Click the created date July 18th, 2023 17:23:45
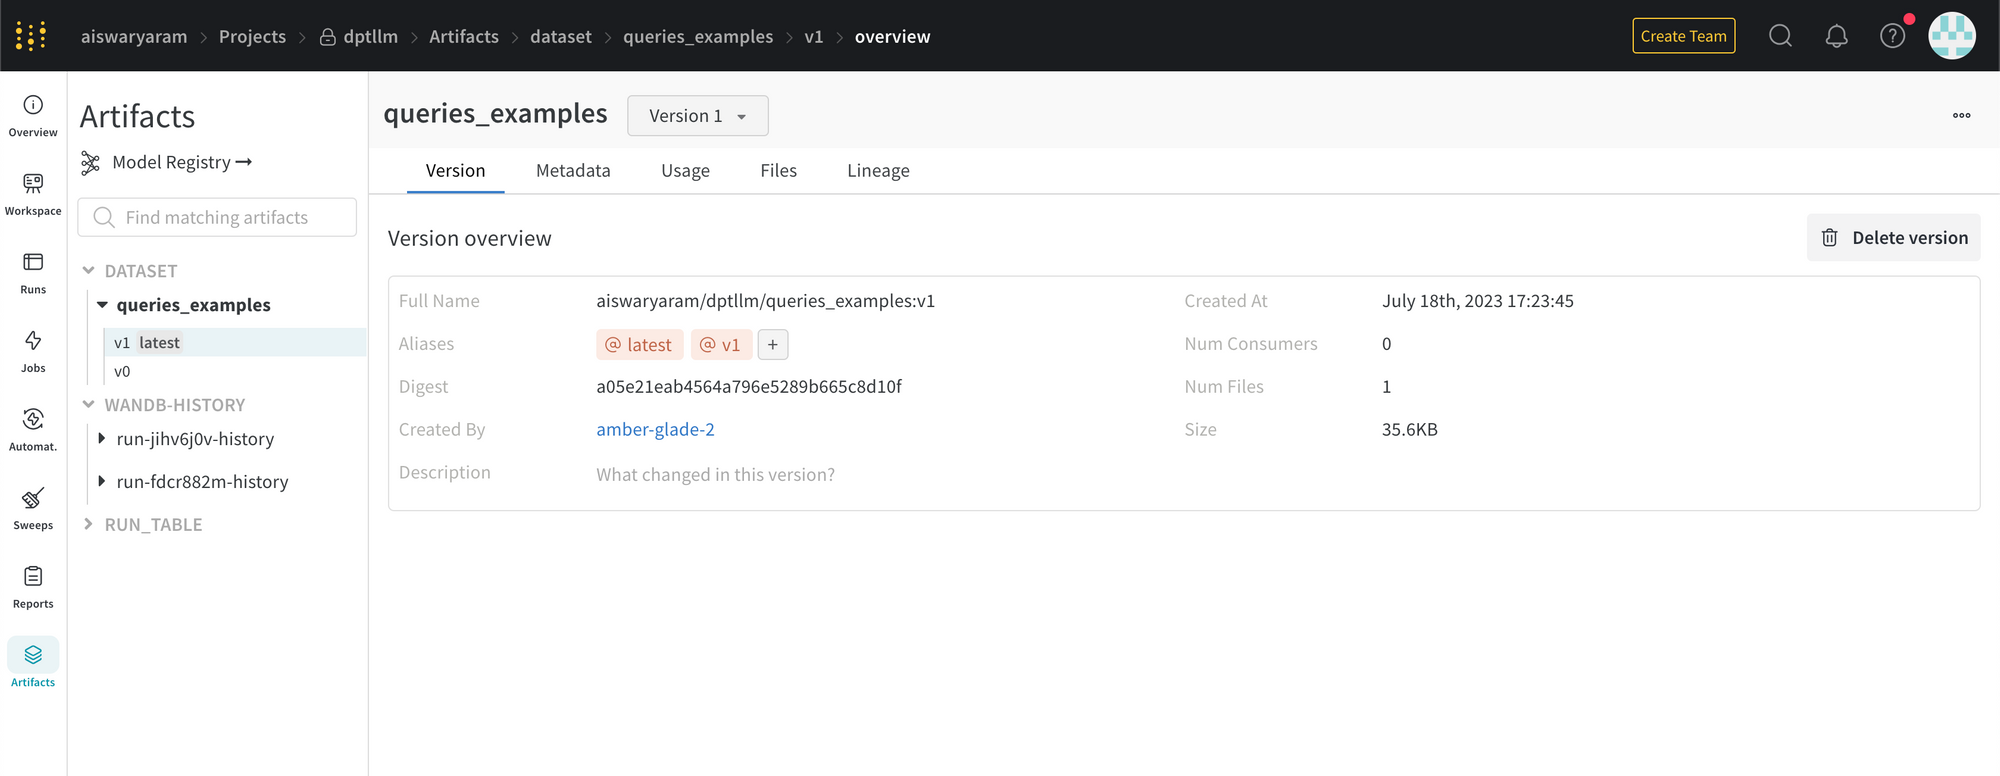 click(x=1478, y=301)
